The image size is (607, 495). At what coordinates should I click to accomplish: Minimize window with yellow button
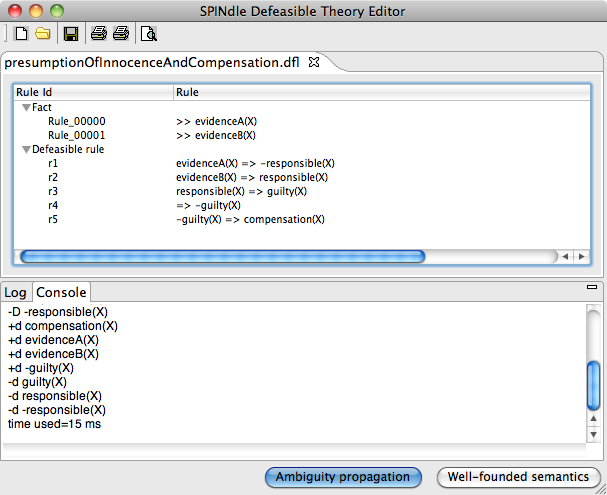[x=36, y=11]
